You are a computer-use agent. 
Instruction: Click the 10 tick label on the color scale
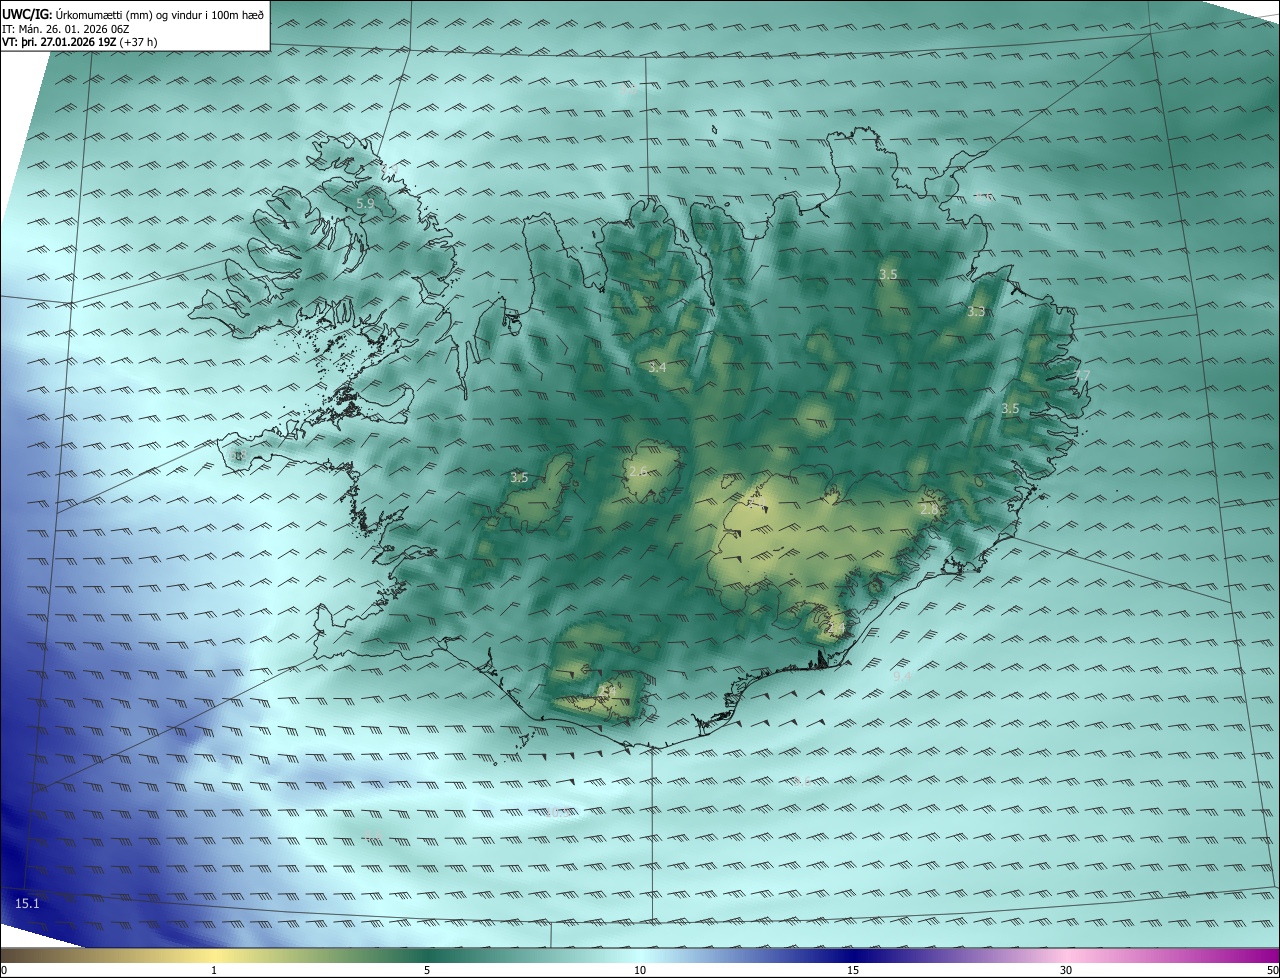point(640,970)
